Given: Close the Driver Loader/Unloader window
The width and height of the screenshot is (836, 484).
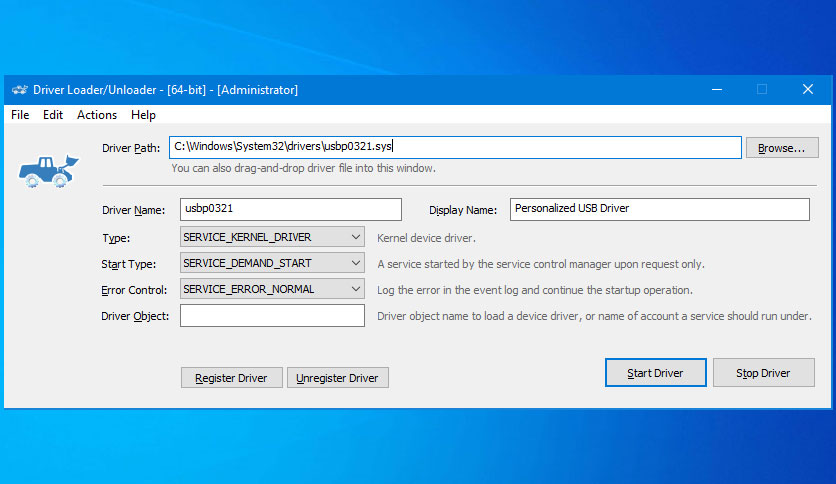Looking at the screenshot, I should coord(808,90).
